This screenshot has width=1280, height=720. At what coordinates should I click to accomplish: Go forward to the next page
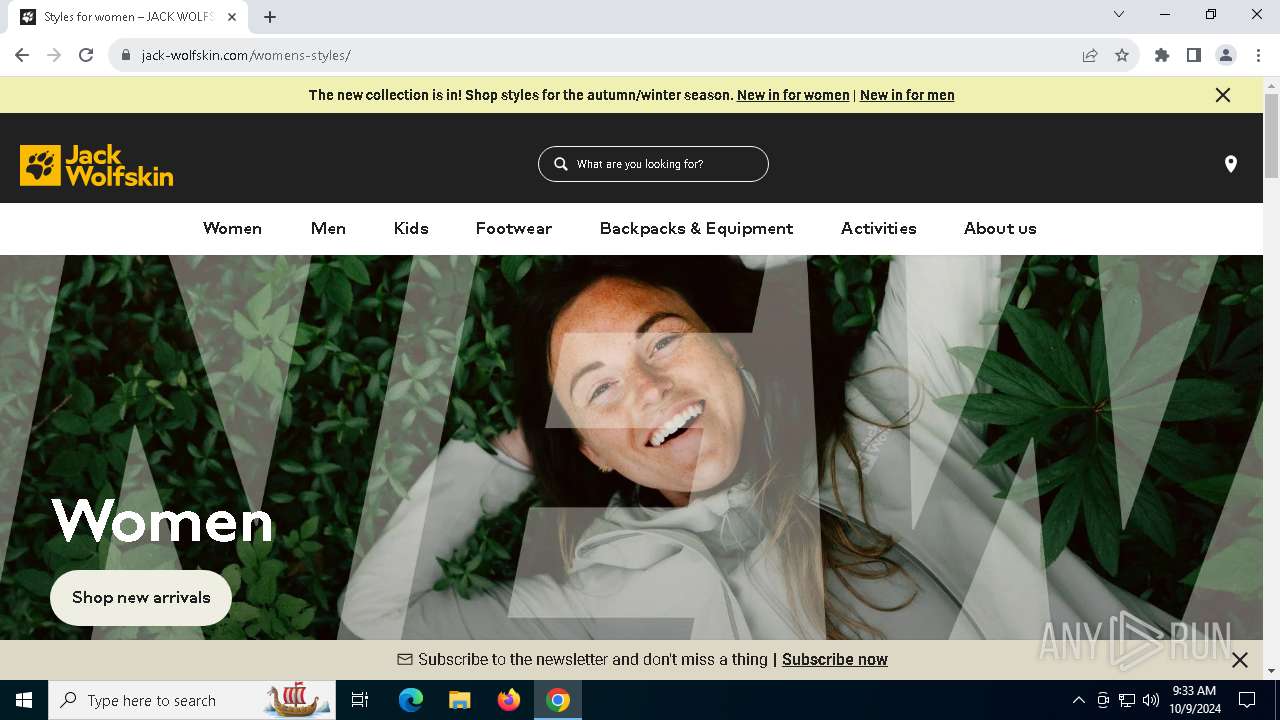(x=54, y=55)
